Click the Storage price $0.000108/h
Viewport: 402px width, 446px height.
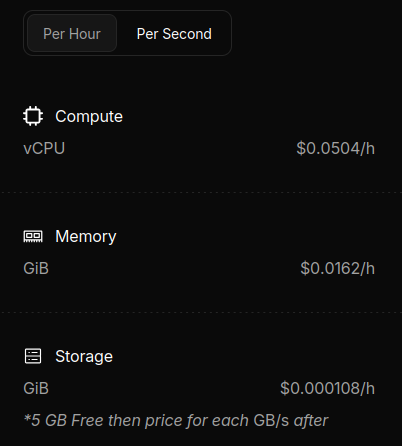pos(328,388)
